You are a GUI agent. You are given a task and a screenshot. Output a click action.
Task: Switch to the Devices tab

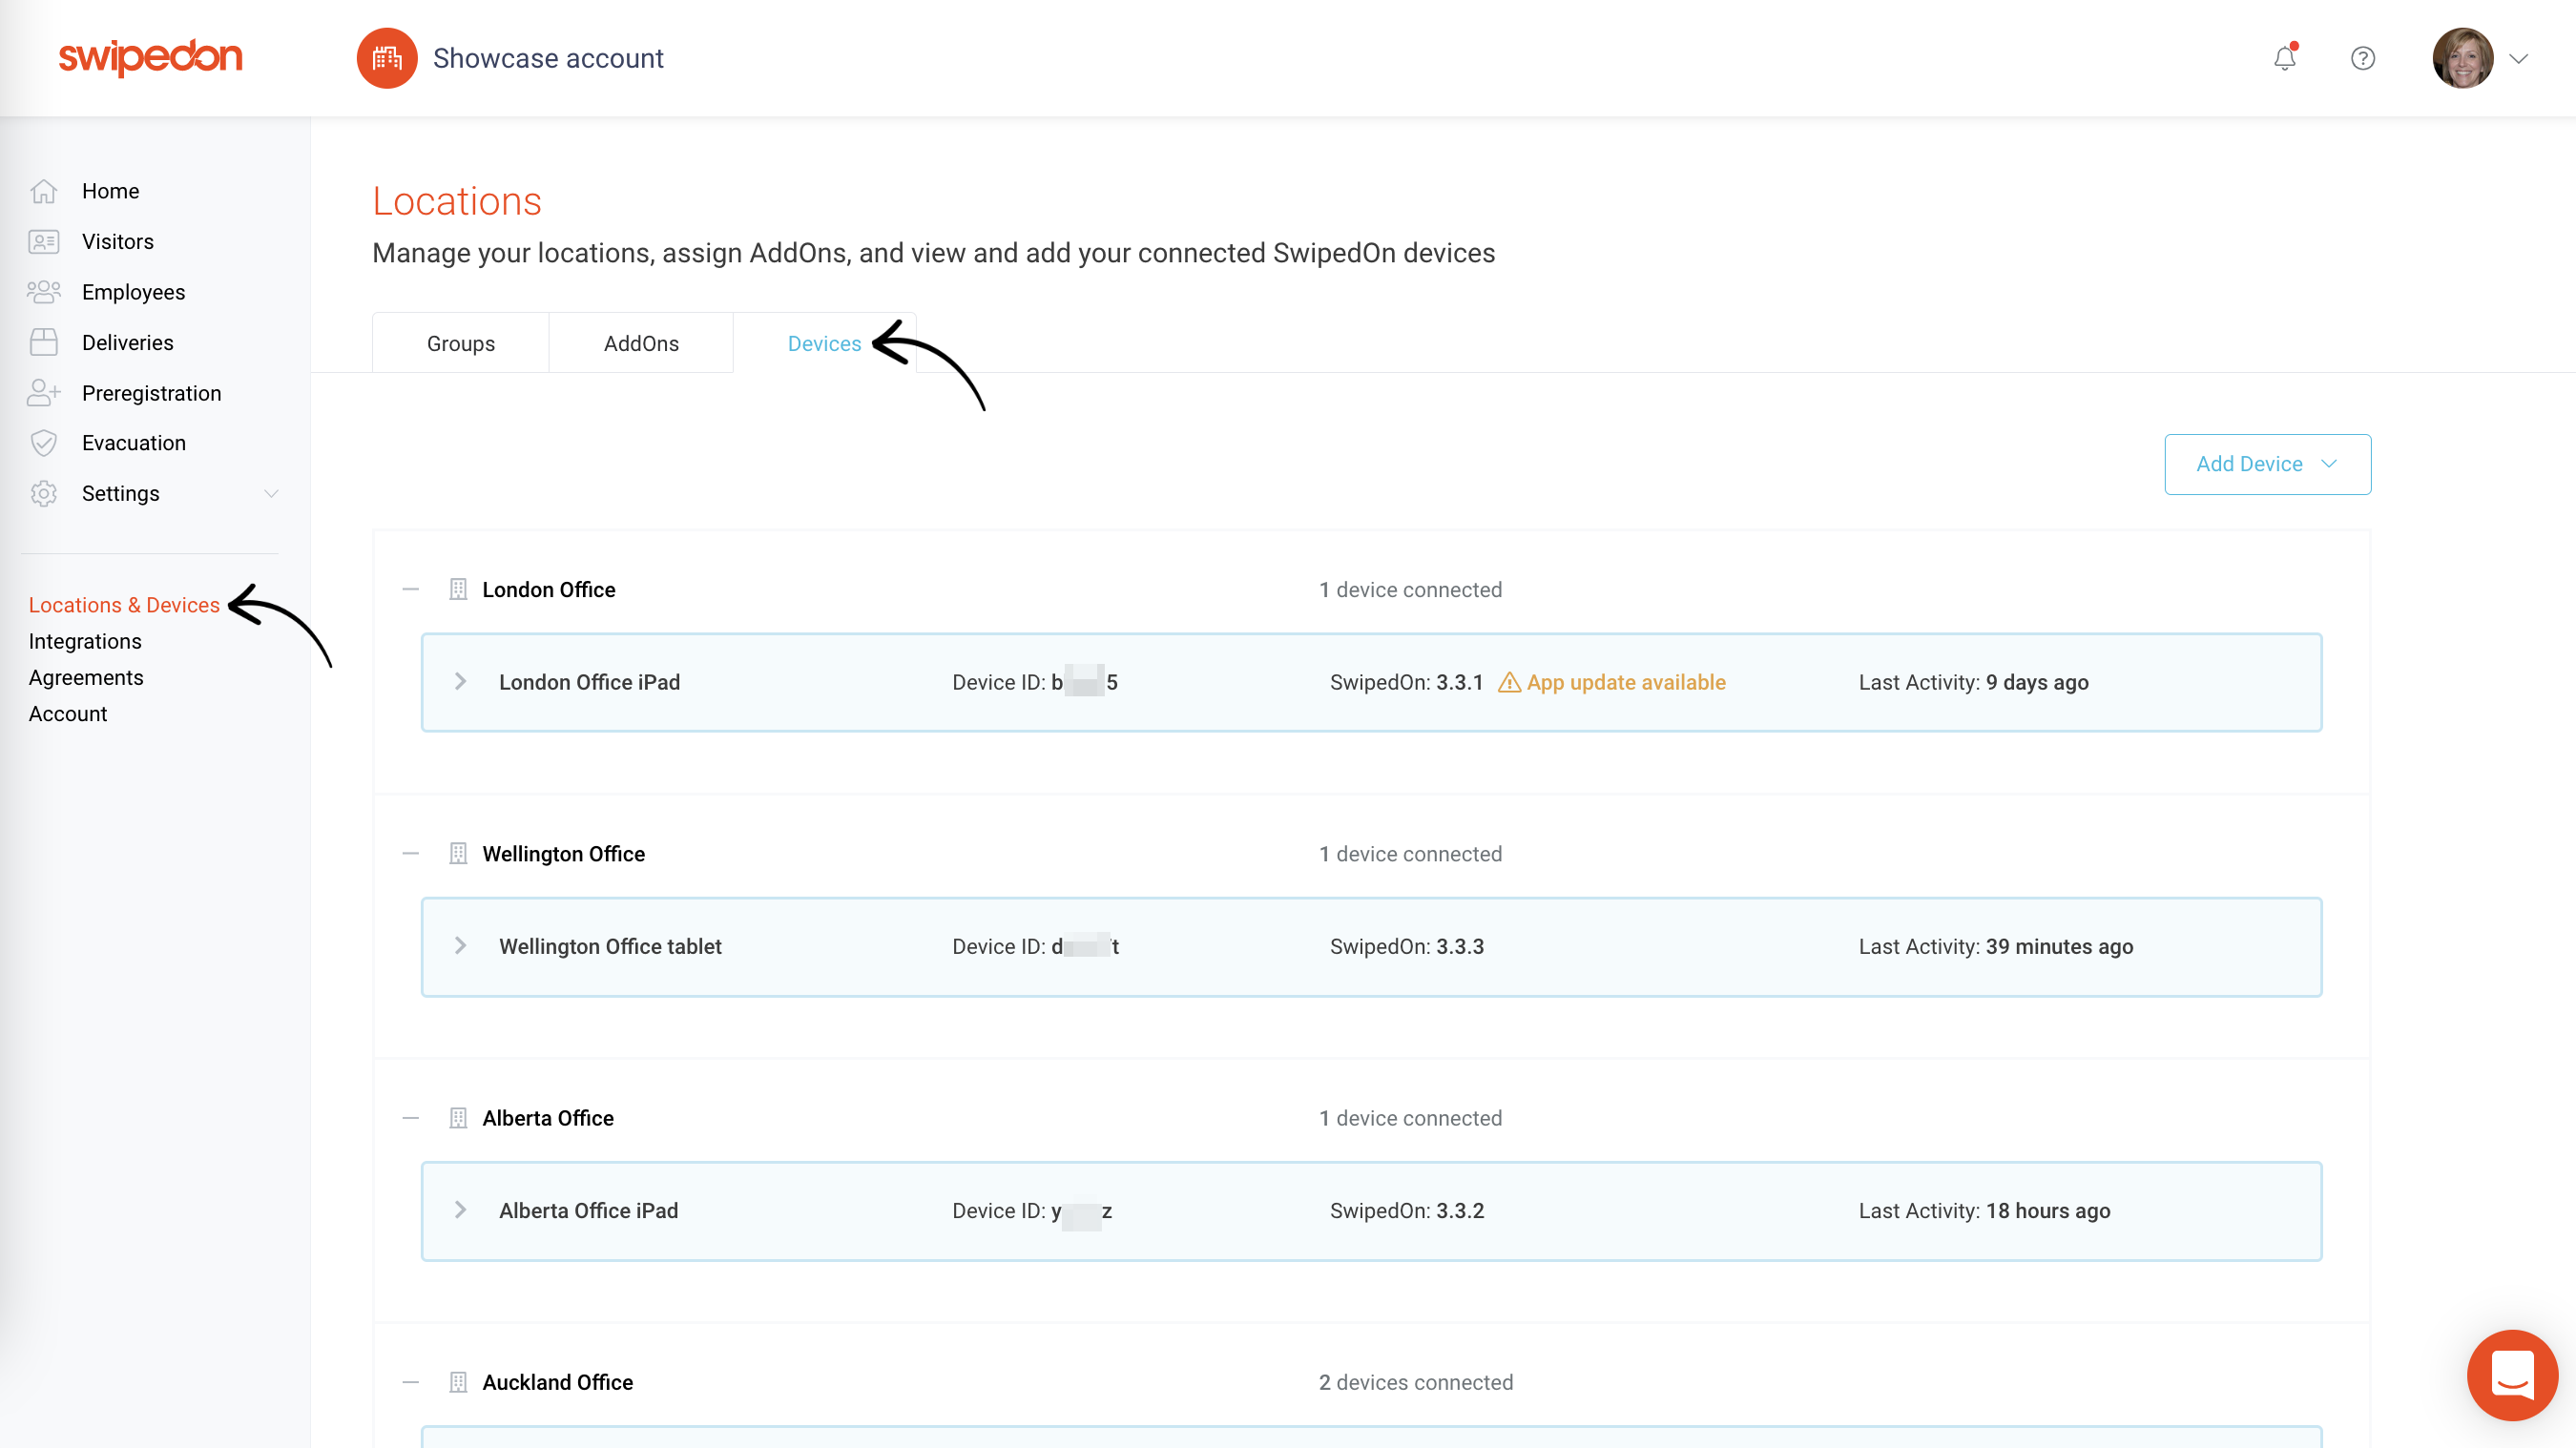point(824,343)
